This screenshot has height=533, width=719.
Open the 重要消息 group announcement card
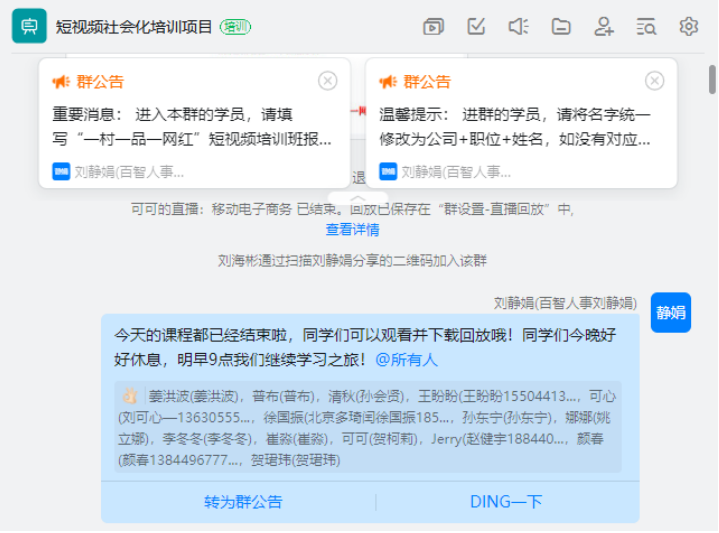194,123
